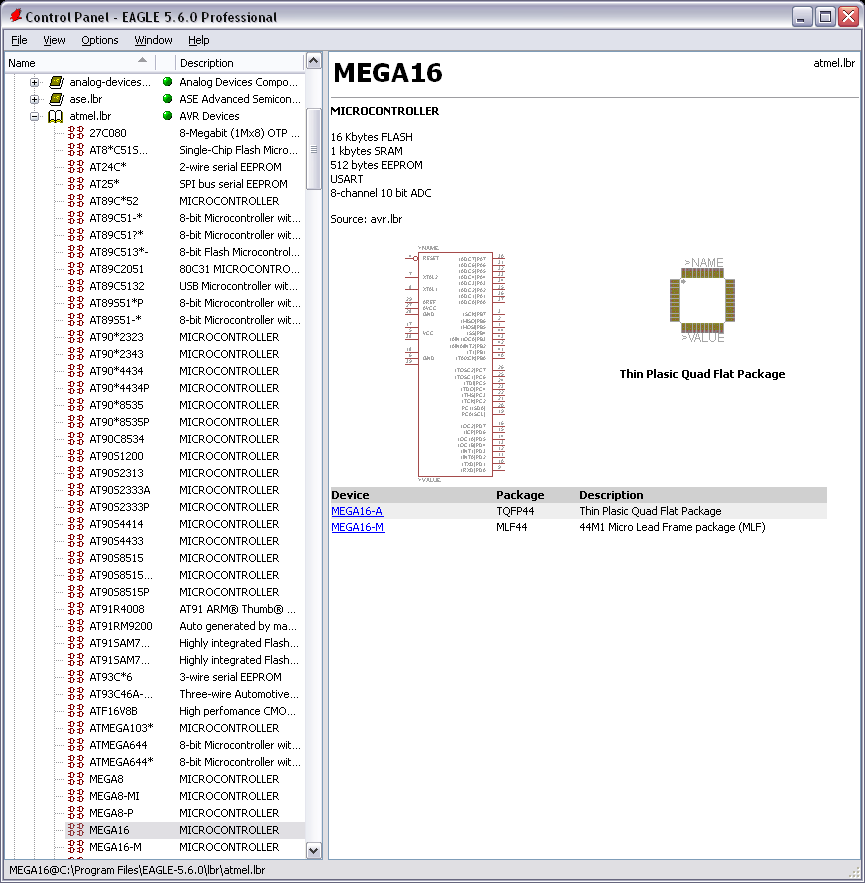Viewport: 865px width, 883px height.
Task: Sort the tree by the Name column header
Action: point(80,63)
